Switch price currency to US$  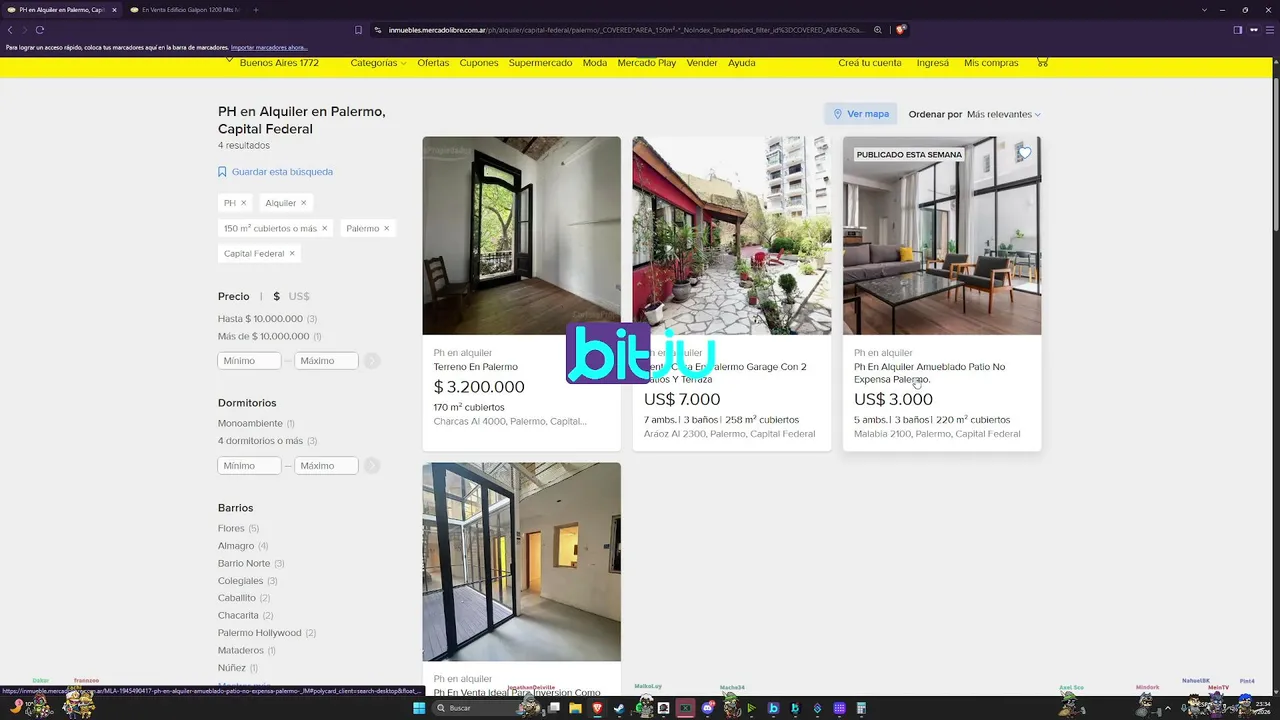(299, 296)
